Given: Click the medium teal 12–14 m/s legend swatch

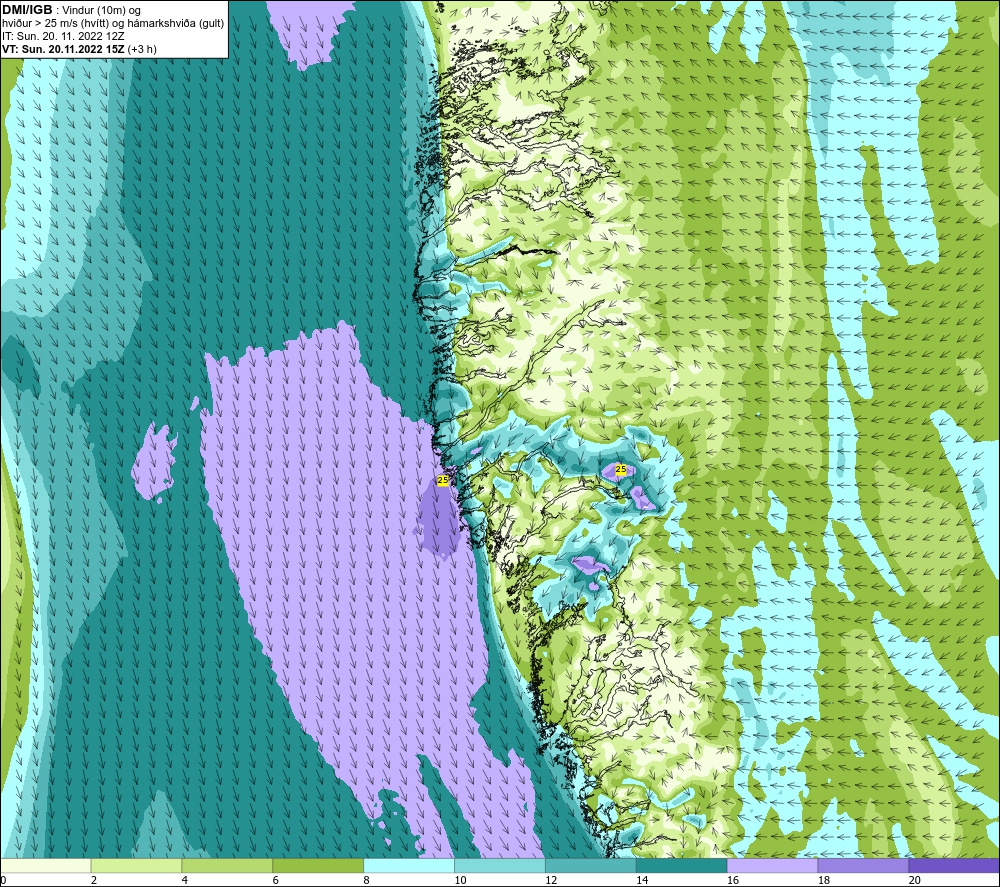Looking at the screenshot, I should pyautogui.click(x=591, y=865).
